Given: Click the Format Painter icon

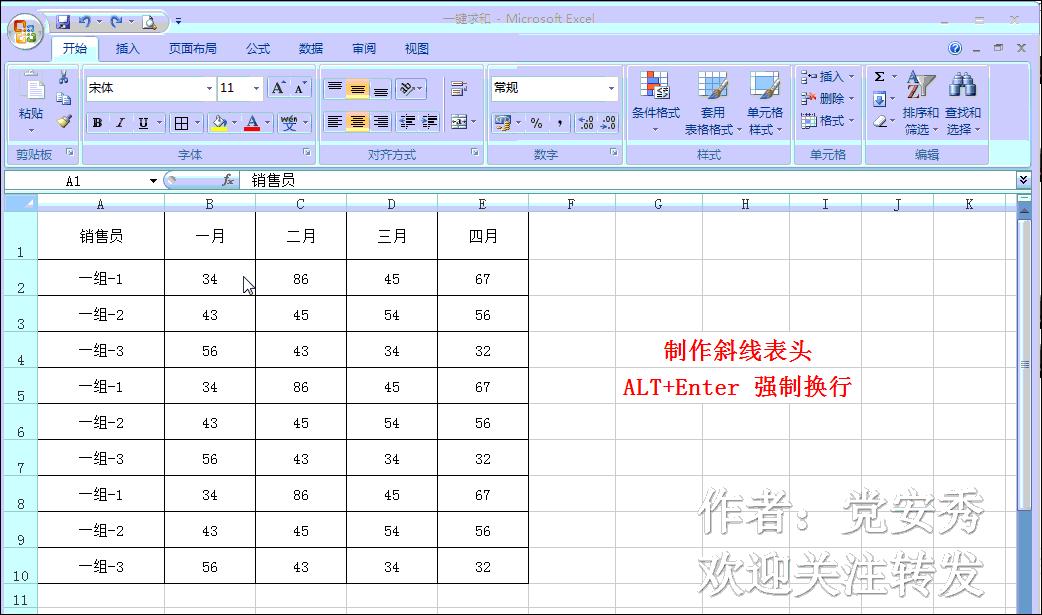Looking at the screenshot, I should pos(64,121).
